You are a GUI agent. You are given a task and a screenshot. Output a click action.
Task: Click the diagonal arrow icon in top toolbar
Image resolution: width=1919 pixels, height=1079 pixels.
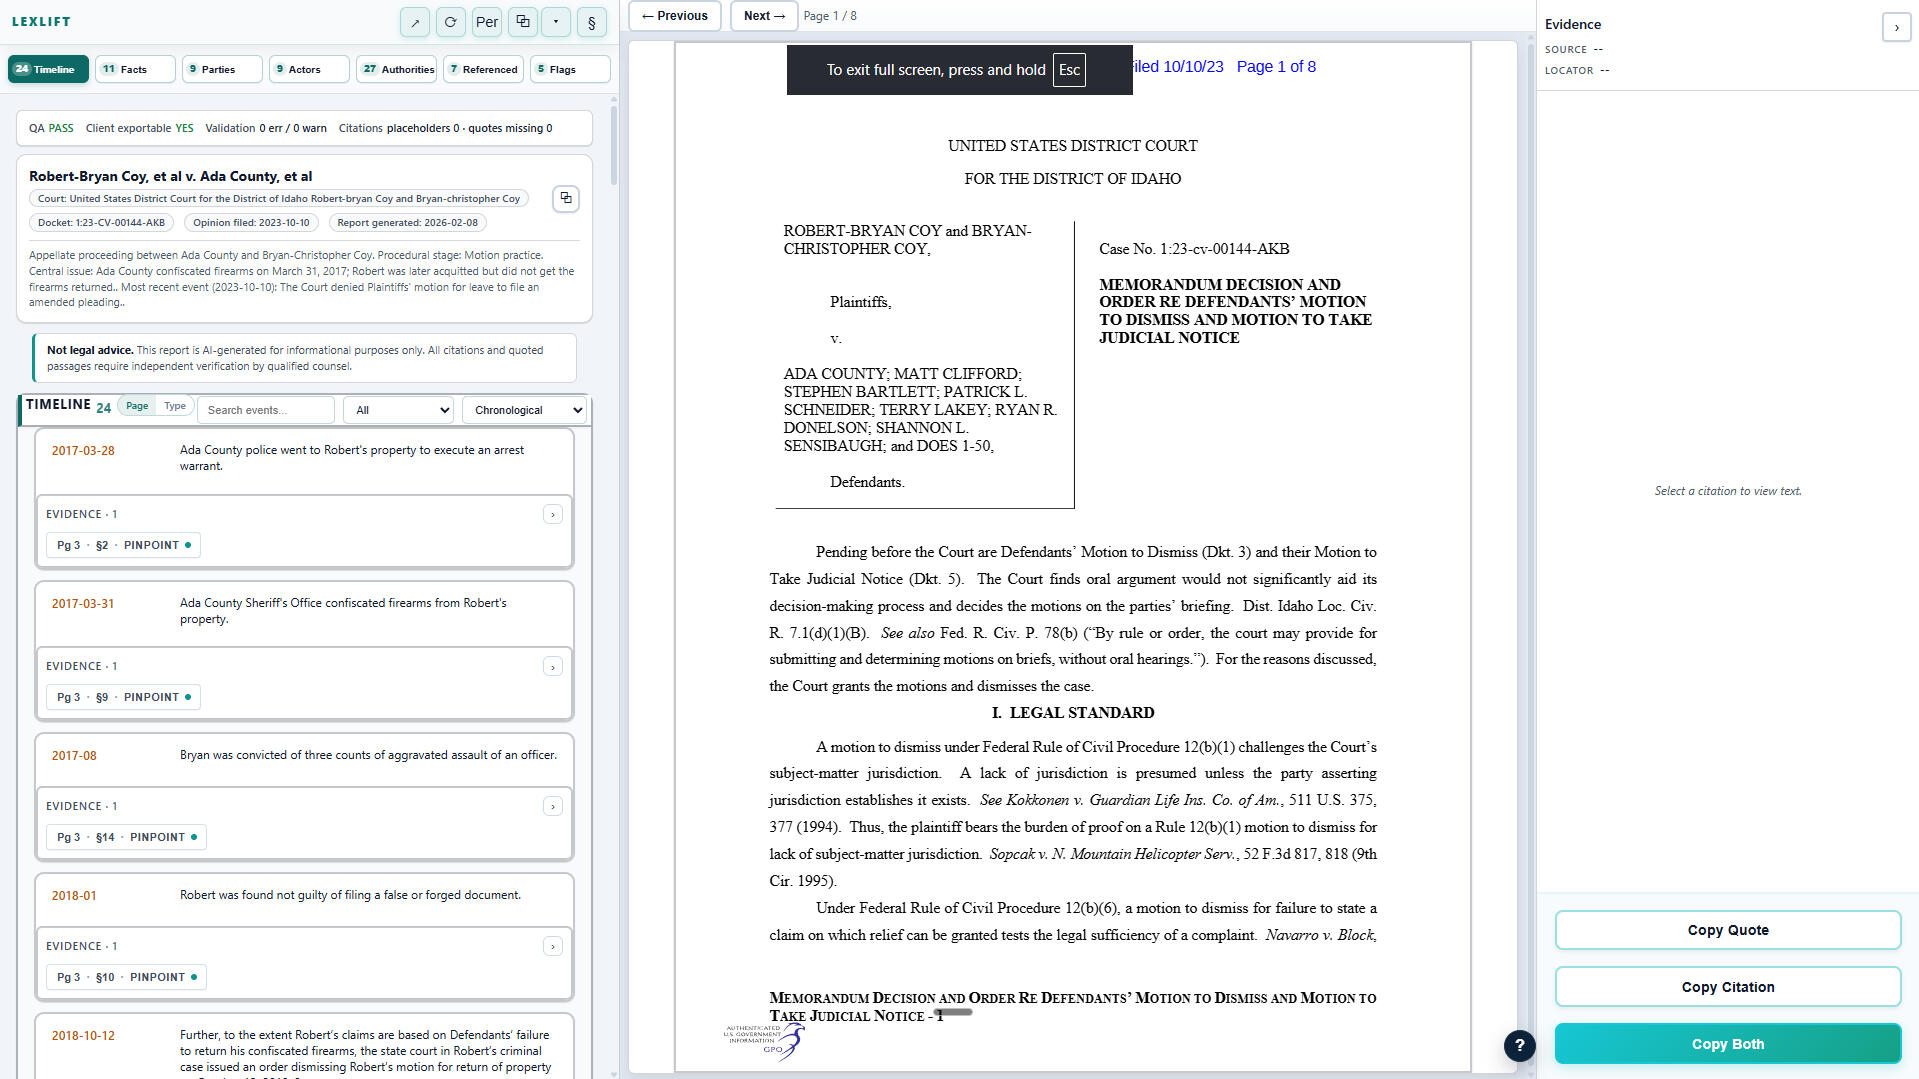415,22
